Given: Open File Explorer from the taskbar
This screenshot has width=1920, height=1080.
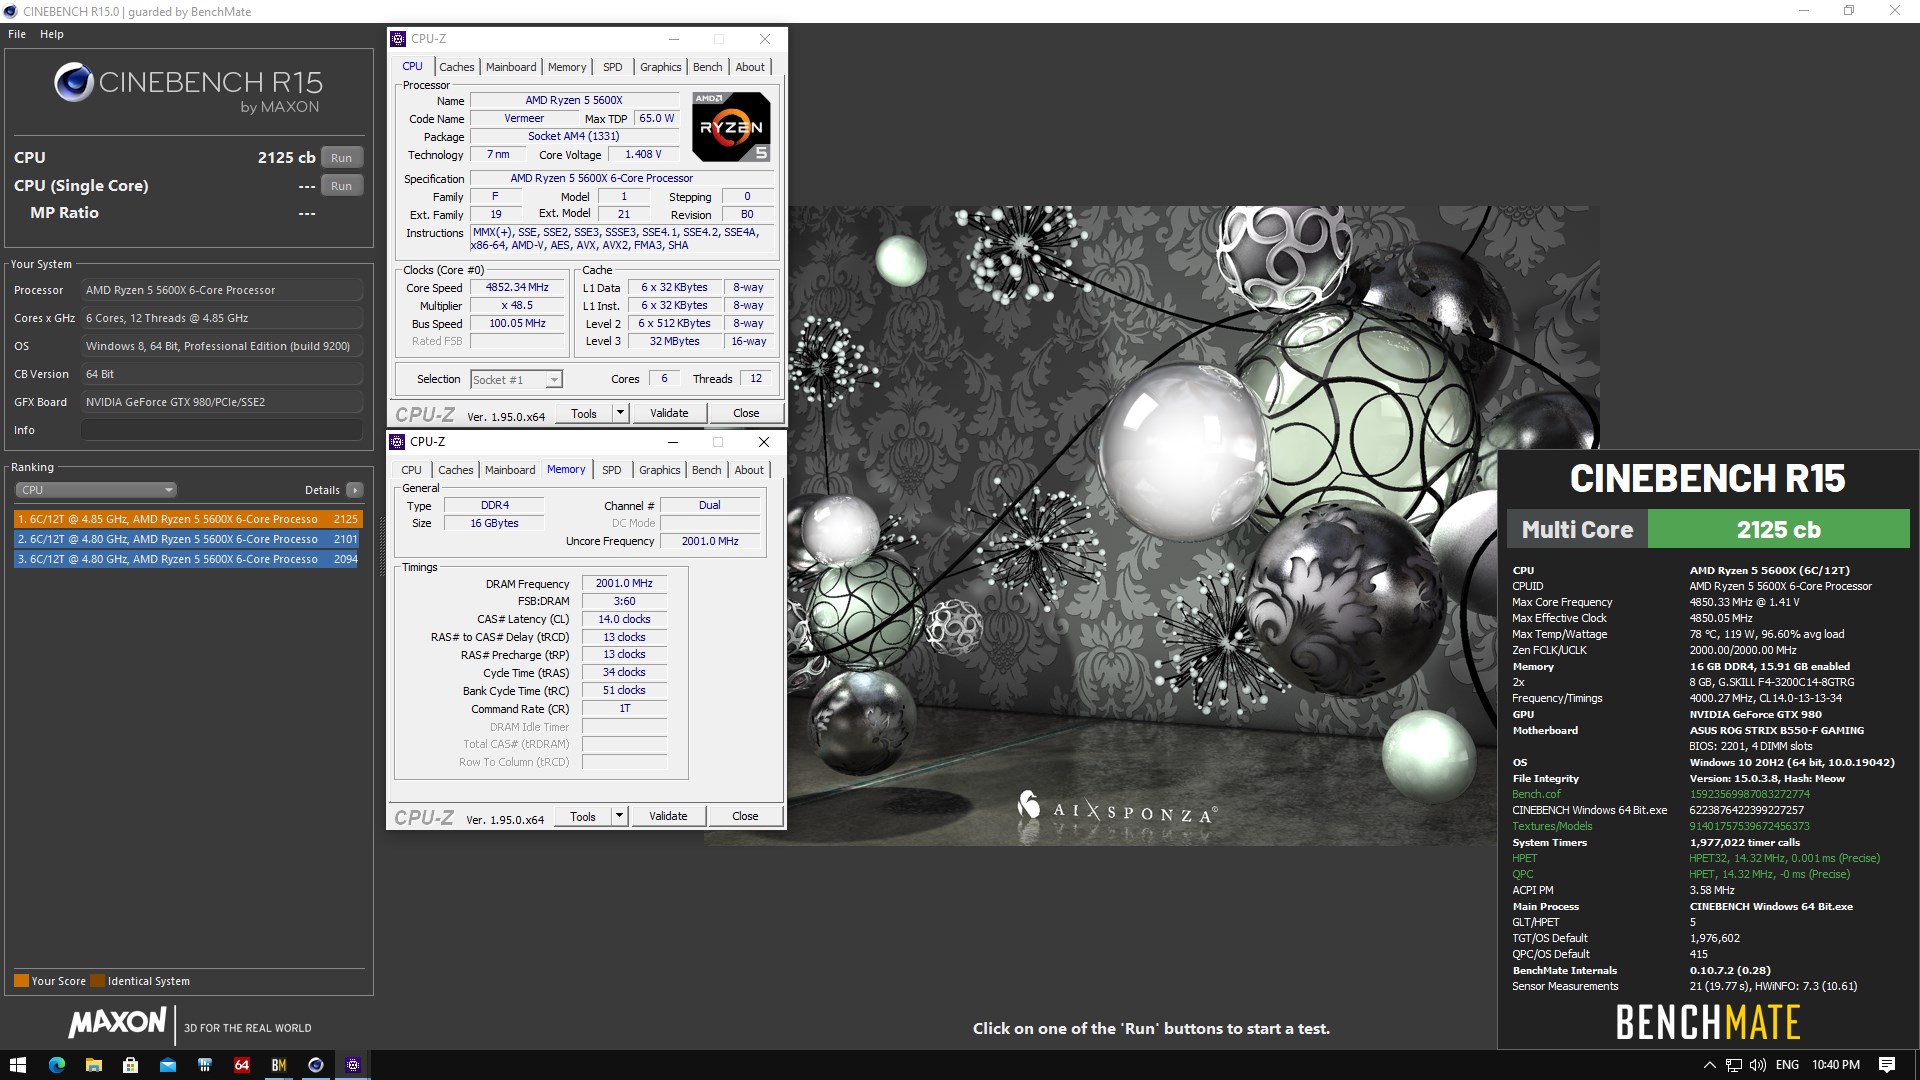Looking at the screenshot, I should (x=93, y=1065).
